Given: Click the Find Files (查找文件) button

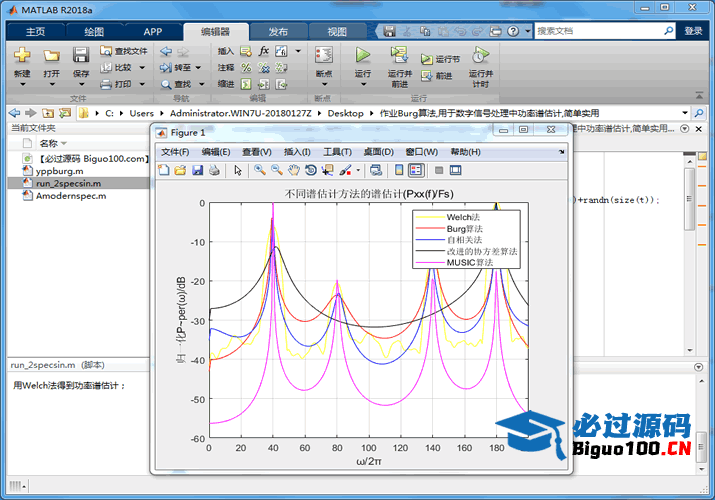Looking at the screenshot, I should [x=124, y=50].
